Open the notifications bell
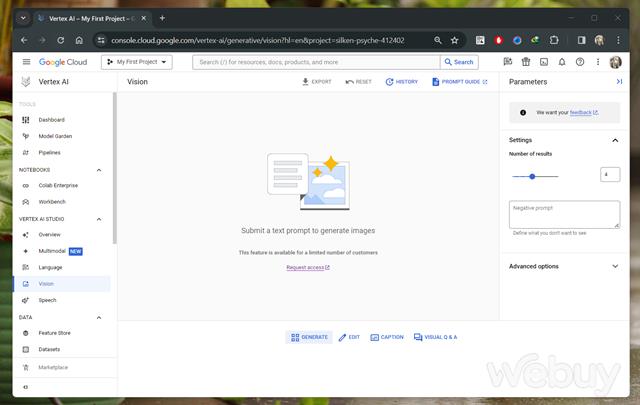Screen dimensions: 640x405 562,62
